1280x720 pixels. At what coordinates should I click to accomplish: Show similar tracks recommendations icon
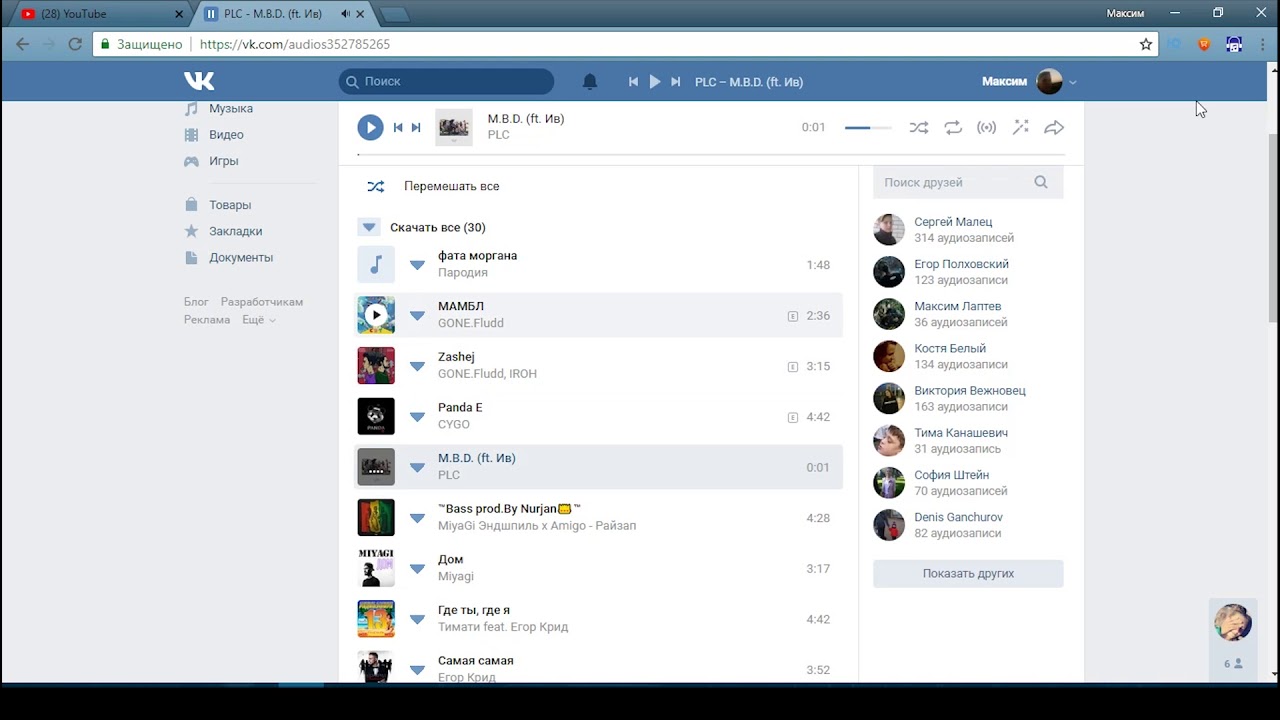coord(1021,128)
